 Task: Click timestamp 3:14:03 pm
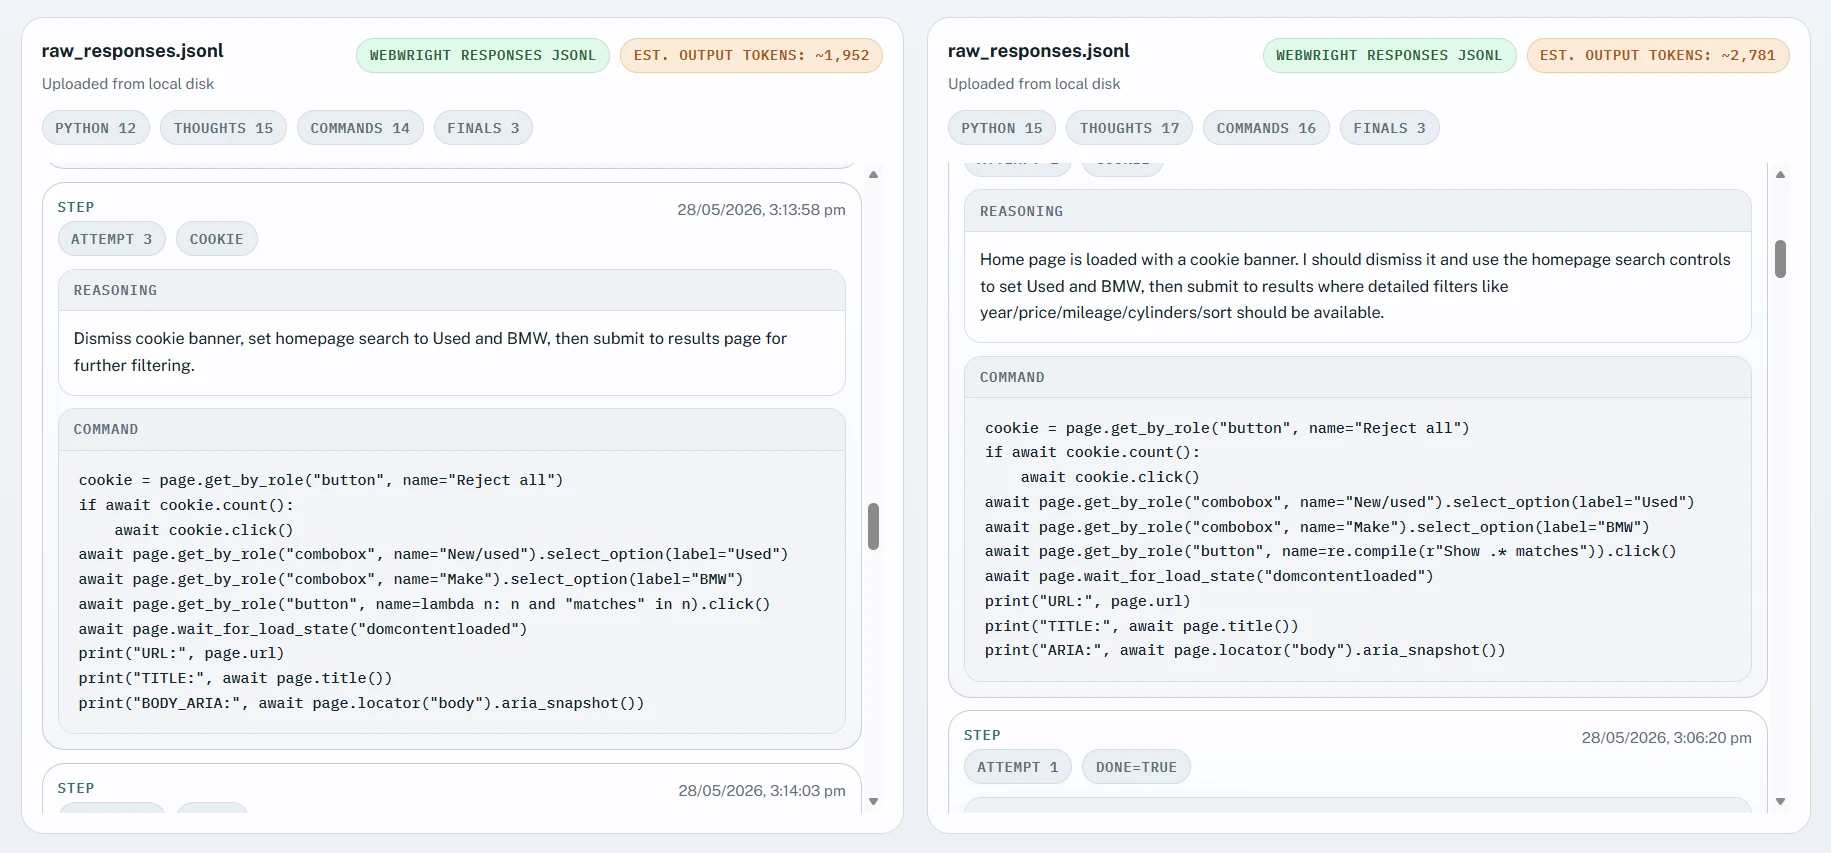(762, 791)
